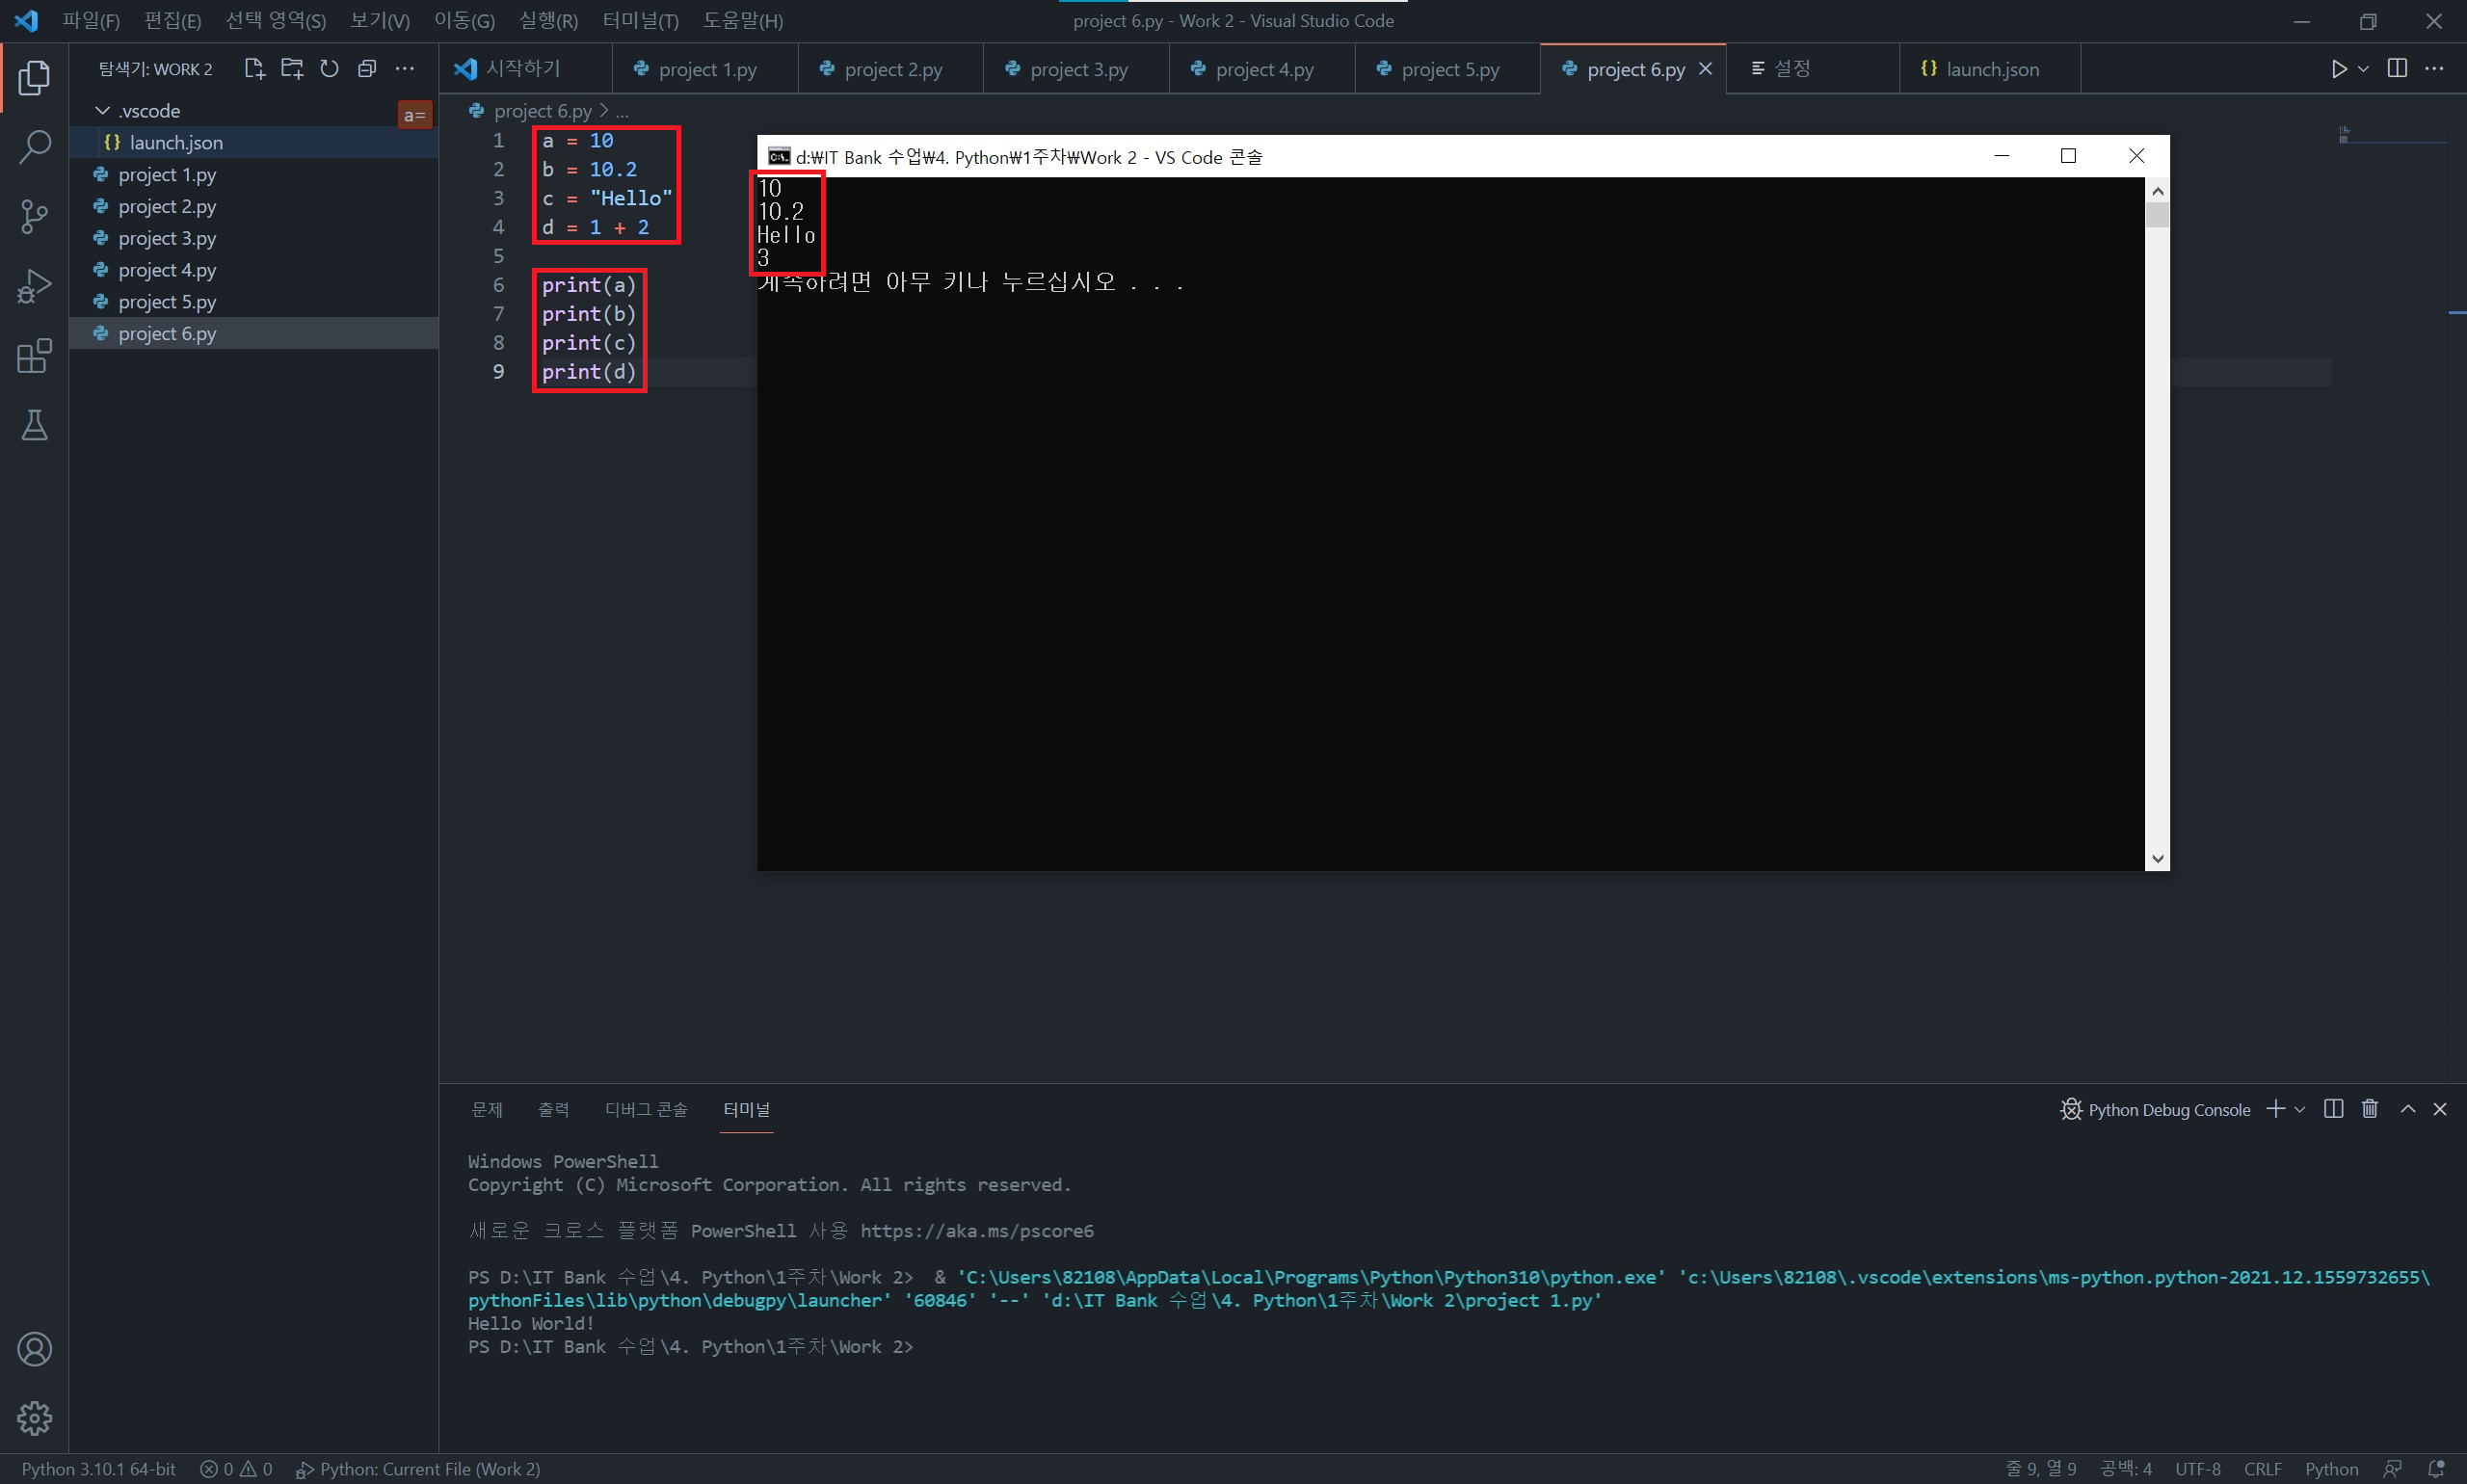Switch to the project 3.py tab
The width and height of the screenshot is (2467, 1484).
point(1077,69)
